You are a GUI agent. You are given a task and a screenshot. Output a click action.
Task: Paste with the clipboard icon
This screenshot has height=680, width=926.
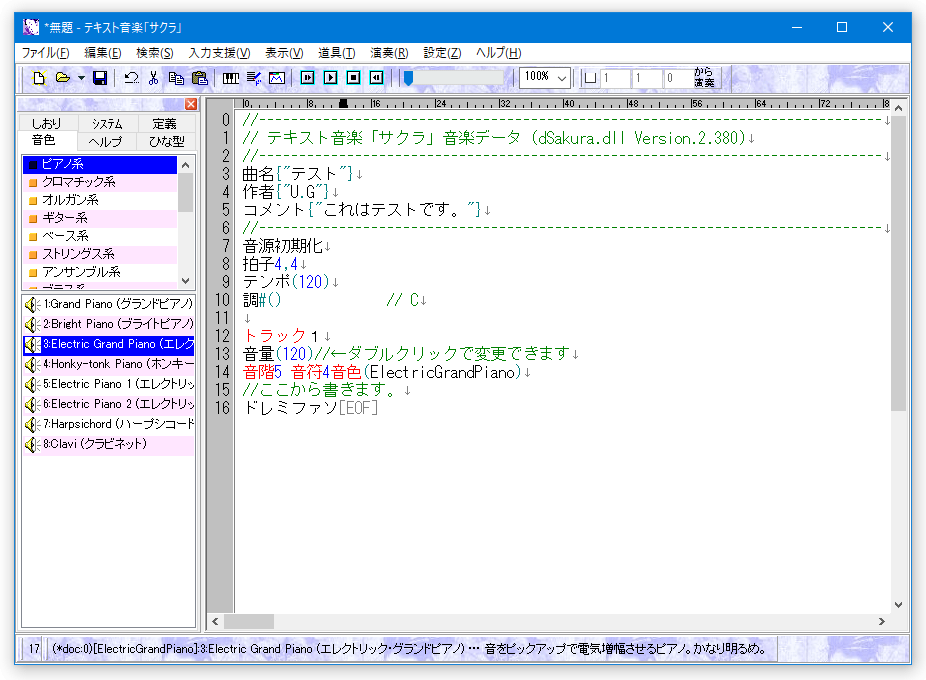[200, 78]
